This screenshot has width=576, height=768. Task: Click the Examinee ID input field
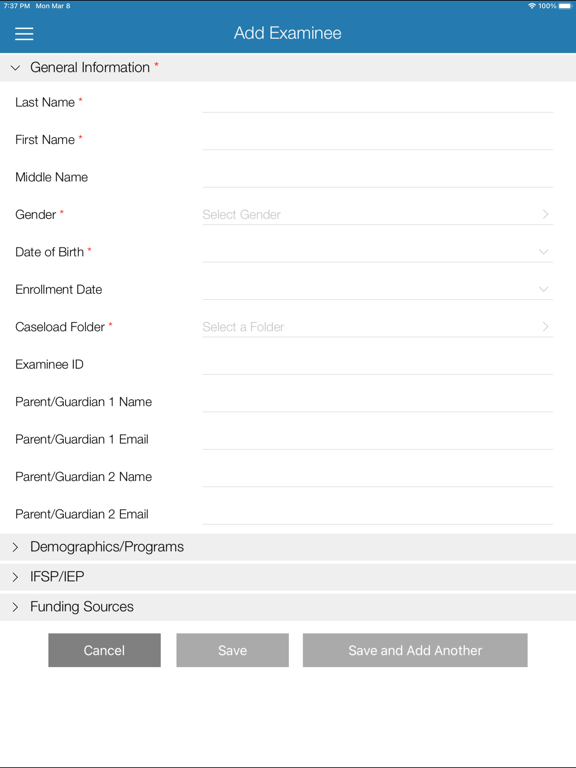coord(378,364)
